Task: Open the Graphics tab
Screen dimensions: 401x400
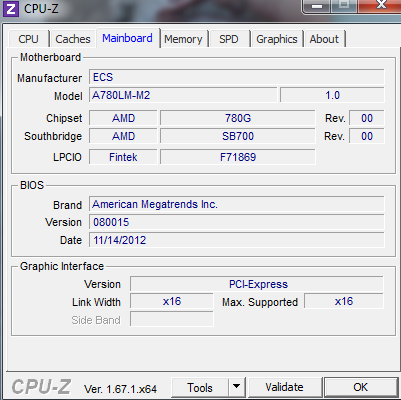Action: coord(277,39)
